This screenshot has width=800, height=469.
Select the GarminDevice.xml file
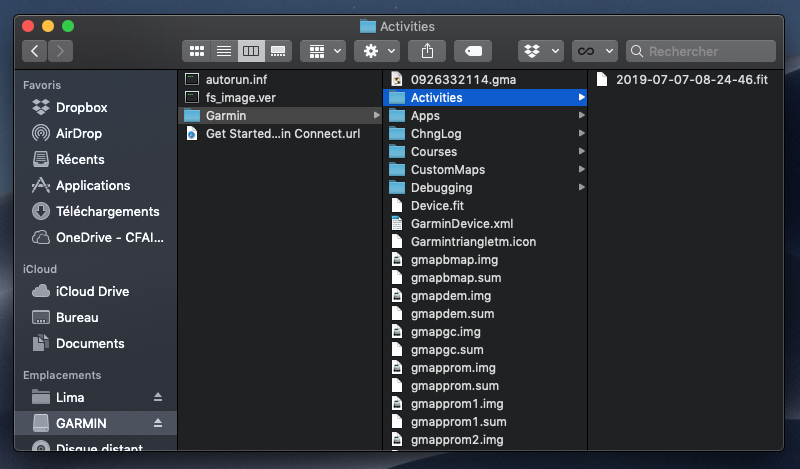pyautogui.click(x=485, y=224)
